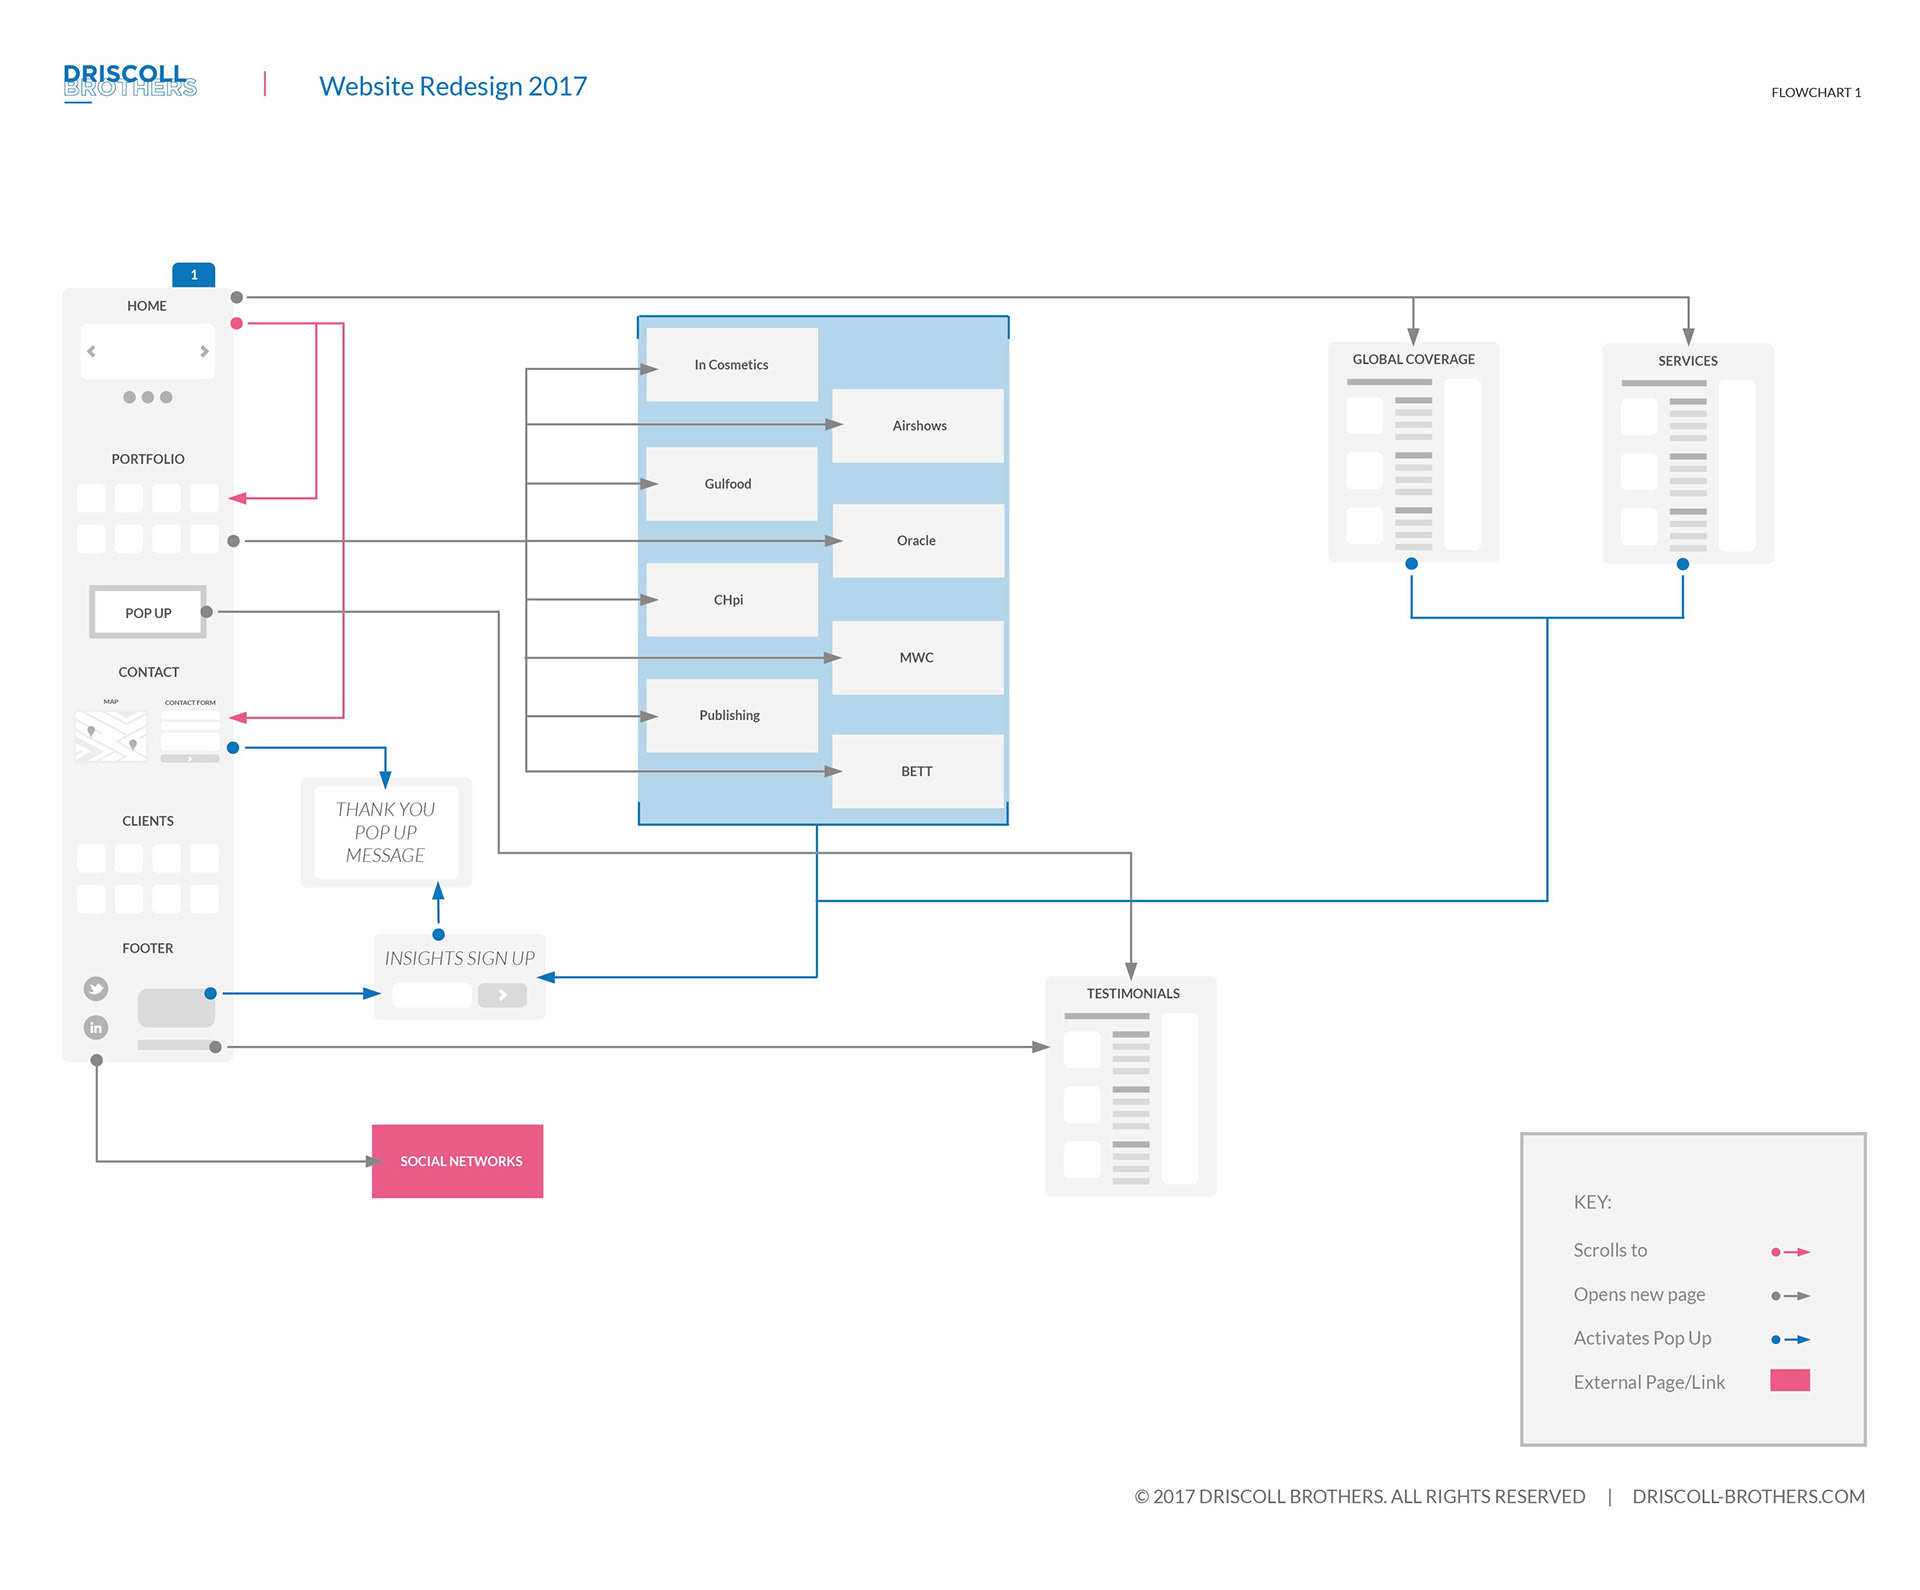Click the Driscoll Brothers logo
Viewport: 1920px width, 1590px height.
(130, 82)
